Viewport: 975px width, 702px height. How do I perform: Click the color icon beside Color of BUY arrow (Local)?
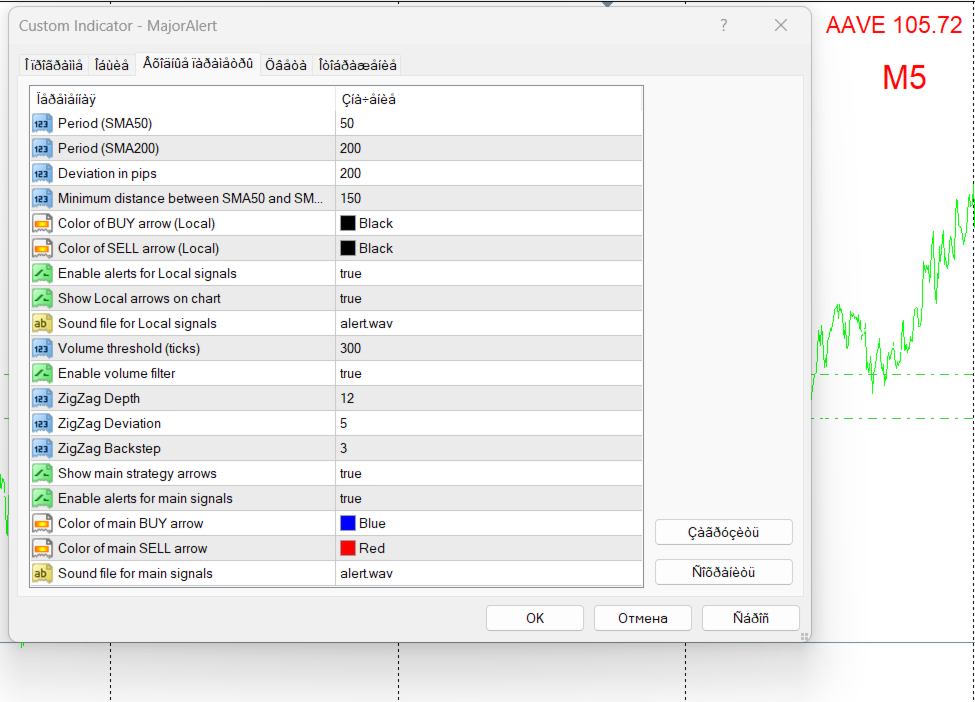[42, 223]
